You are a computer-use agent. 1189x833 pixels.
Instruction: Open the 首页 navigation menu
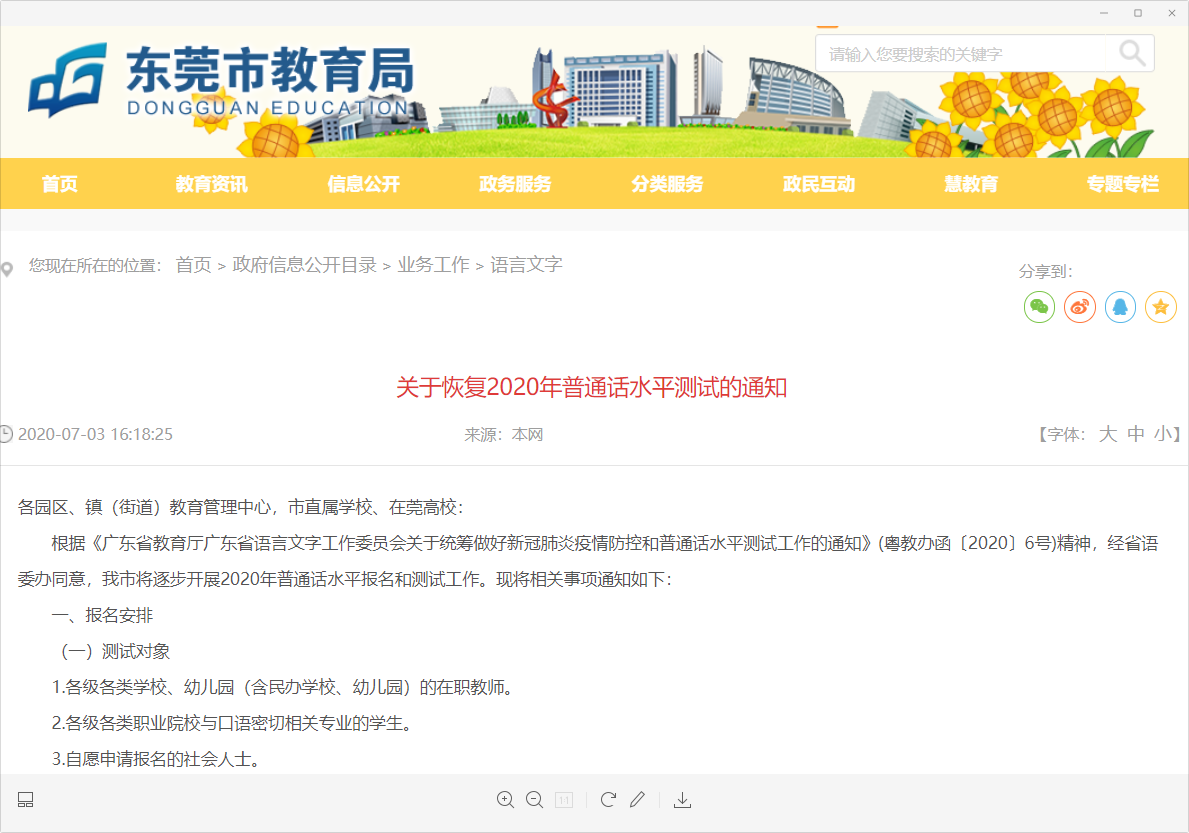click(60, 183)
